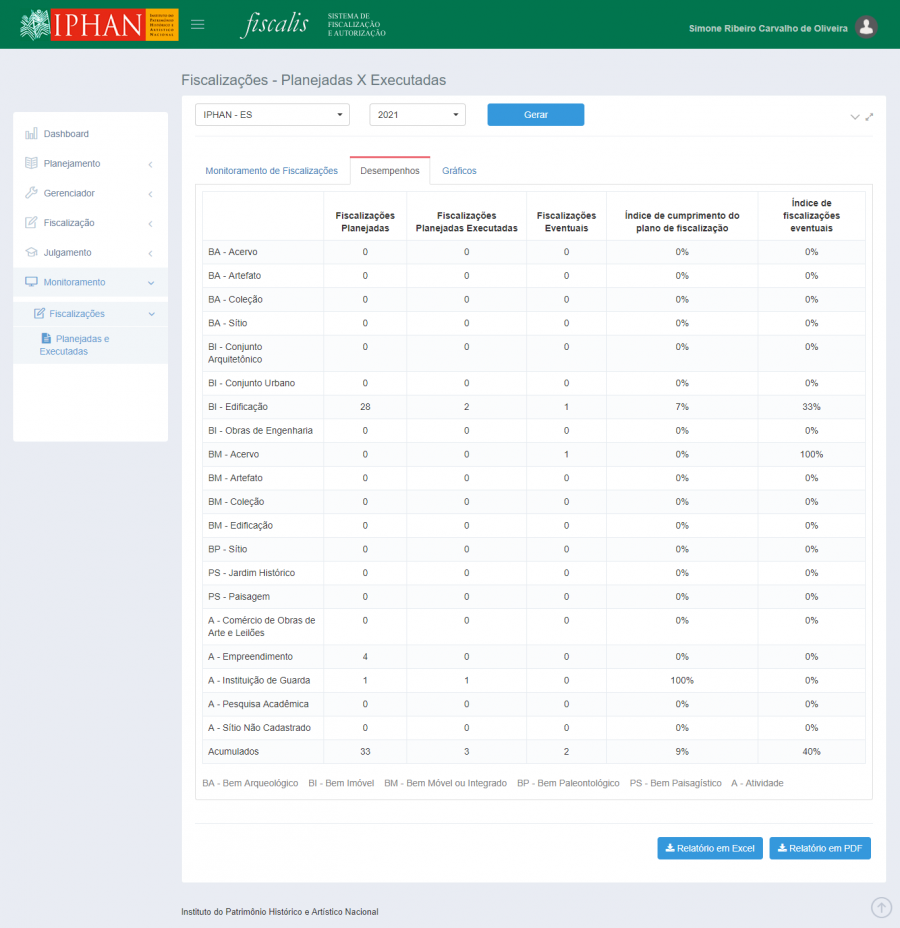Download Relatório em PDF
900x928 pixels.
click(820, 849)
